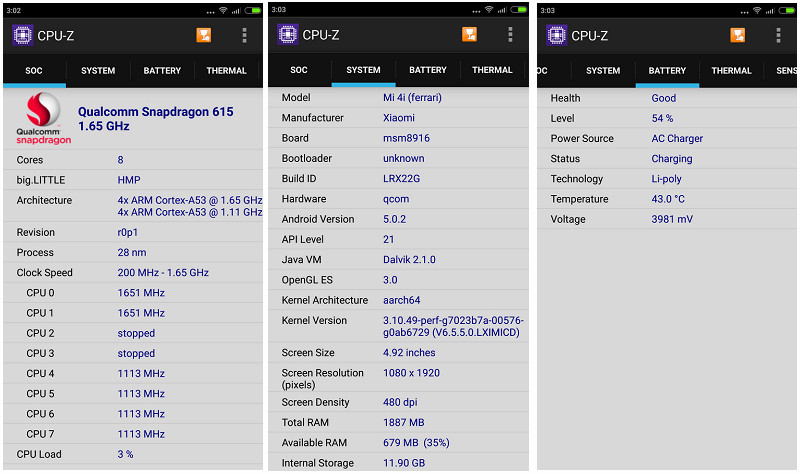
Task: Click the Qualcomm Snapdragon 615 heading
Action: click(x=156, y=118)
